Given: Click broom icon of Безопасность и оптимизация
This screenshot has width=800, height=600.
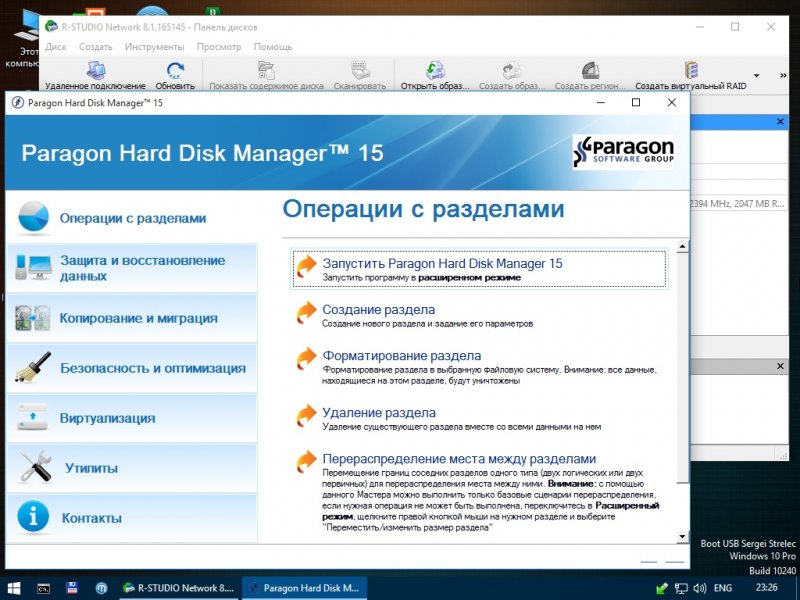Looking at the screenshot, I should click(x=33, y=367).
